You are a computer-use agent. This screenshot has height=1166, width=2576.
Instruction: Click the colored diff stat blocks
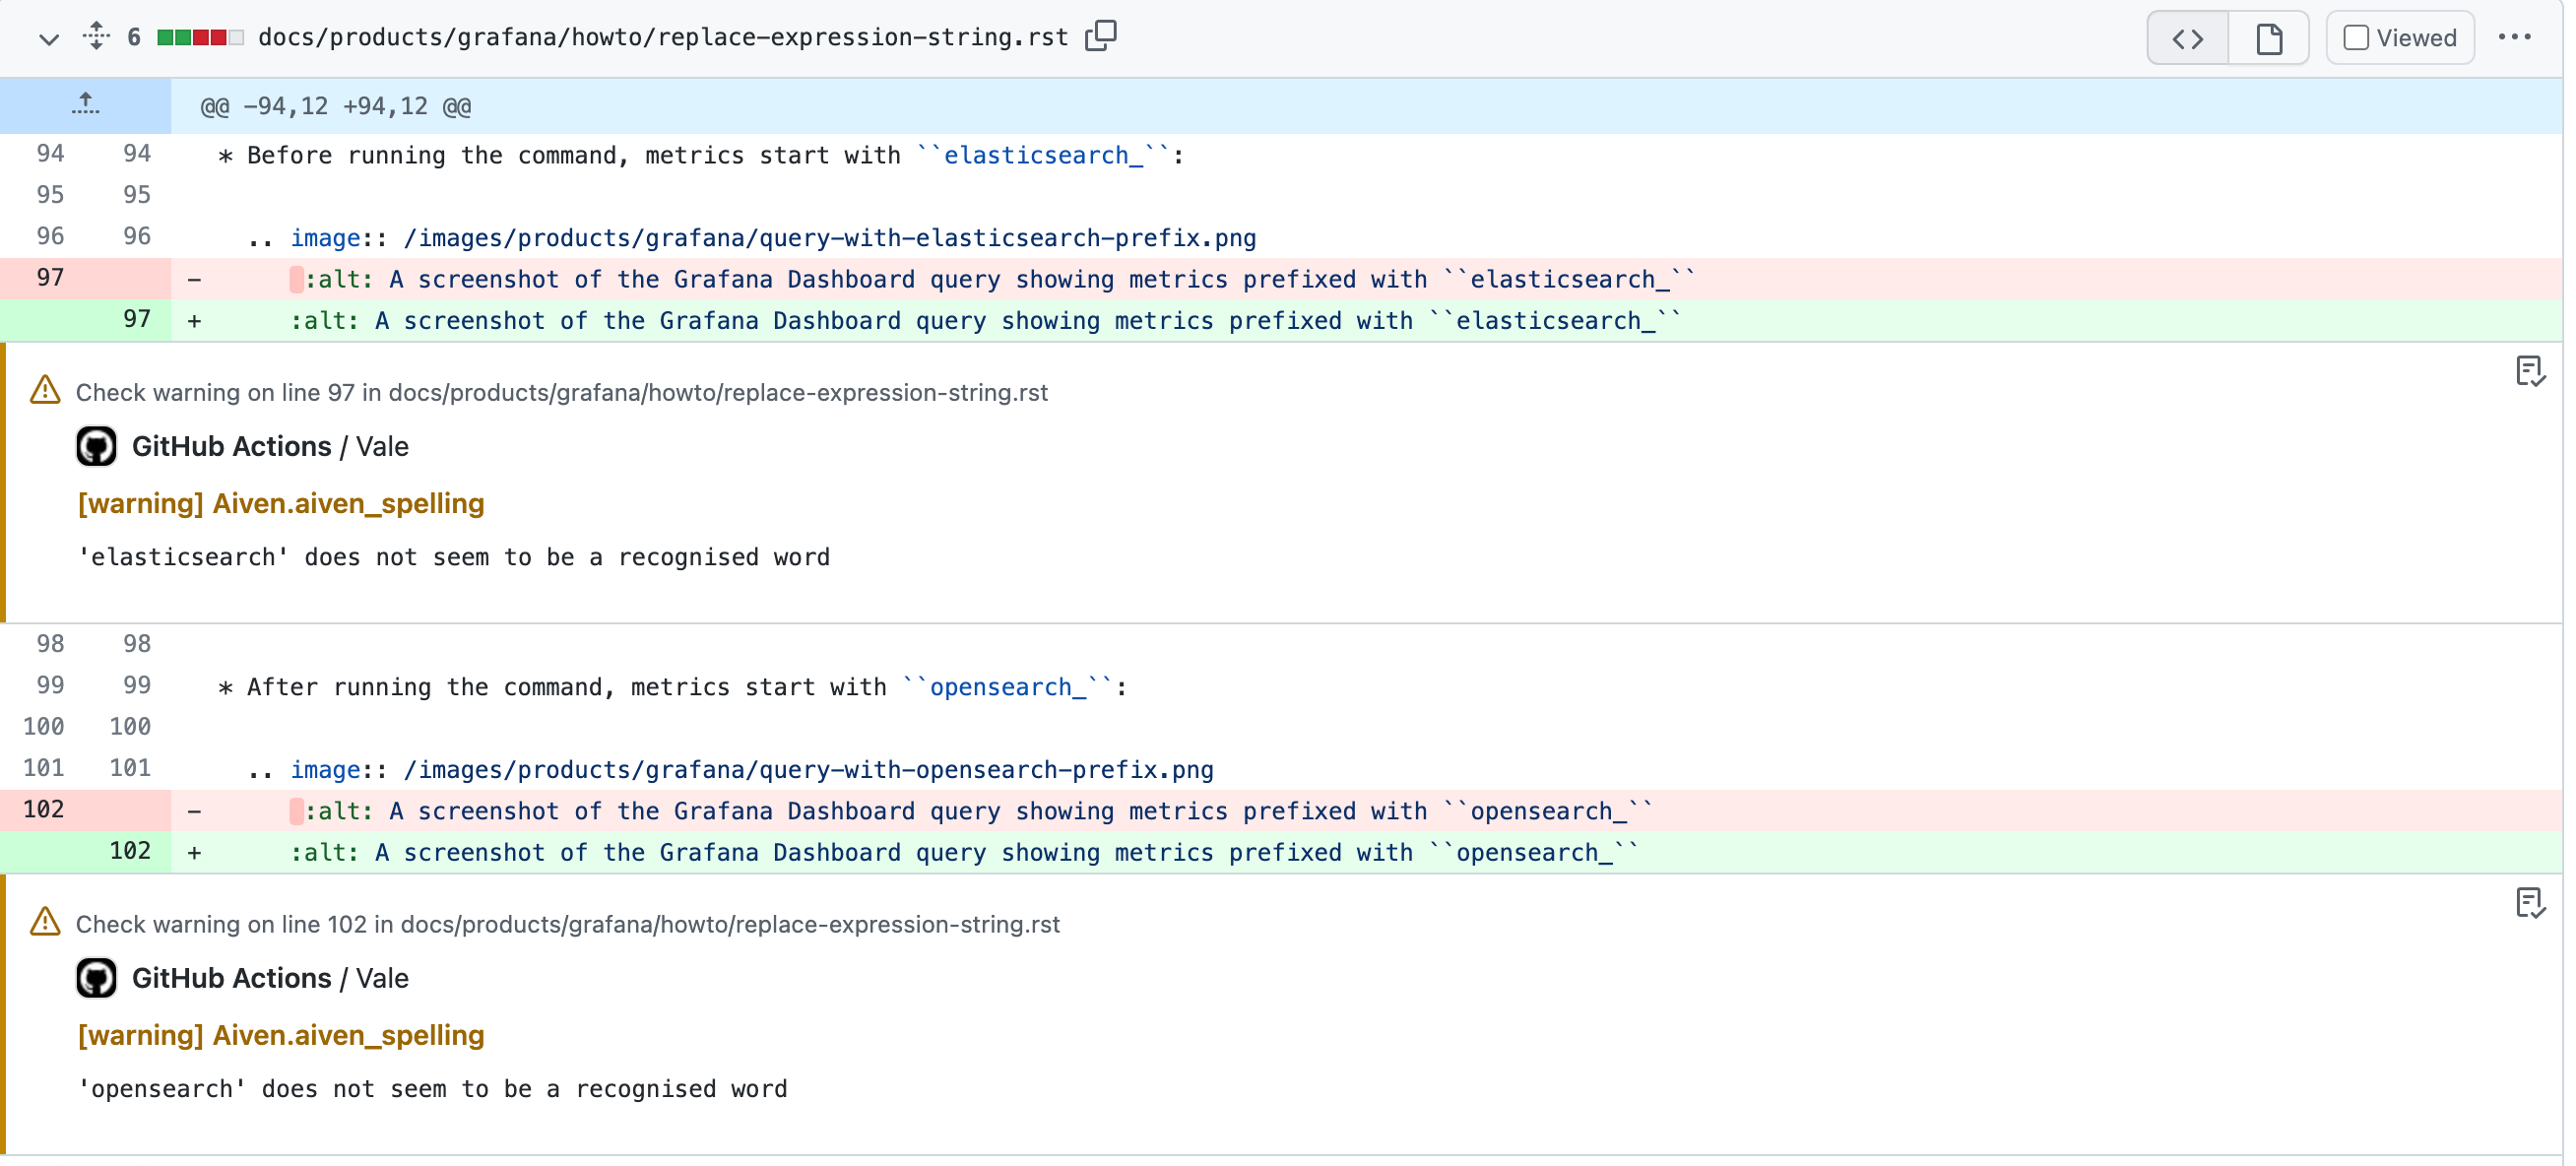pos(200,36)
